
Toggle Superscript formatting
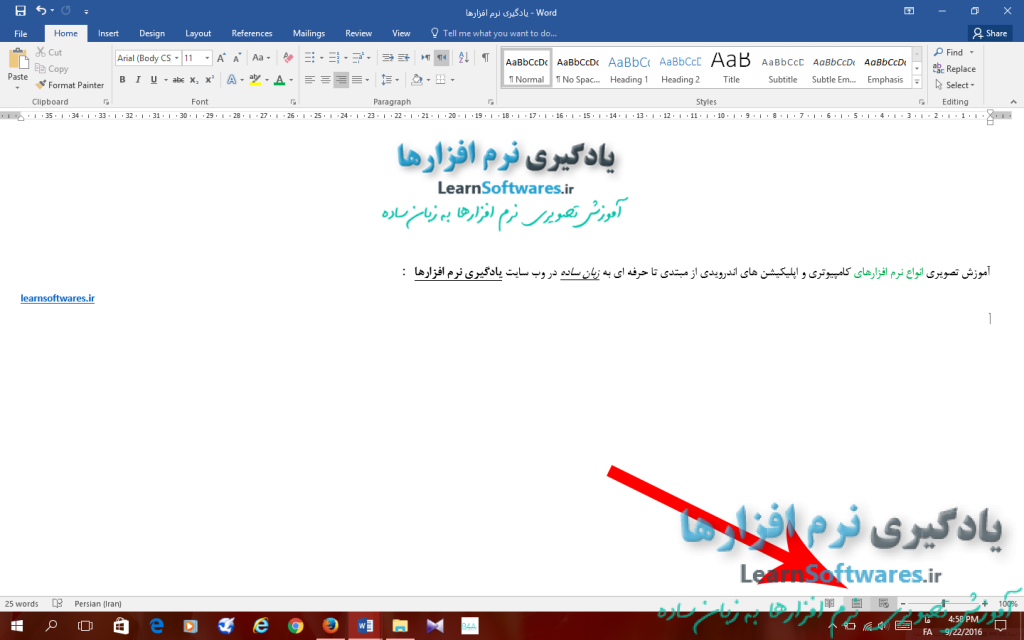click(210, 80)
